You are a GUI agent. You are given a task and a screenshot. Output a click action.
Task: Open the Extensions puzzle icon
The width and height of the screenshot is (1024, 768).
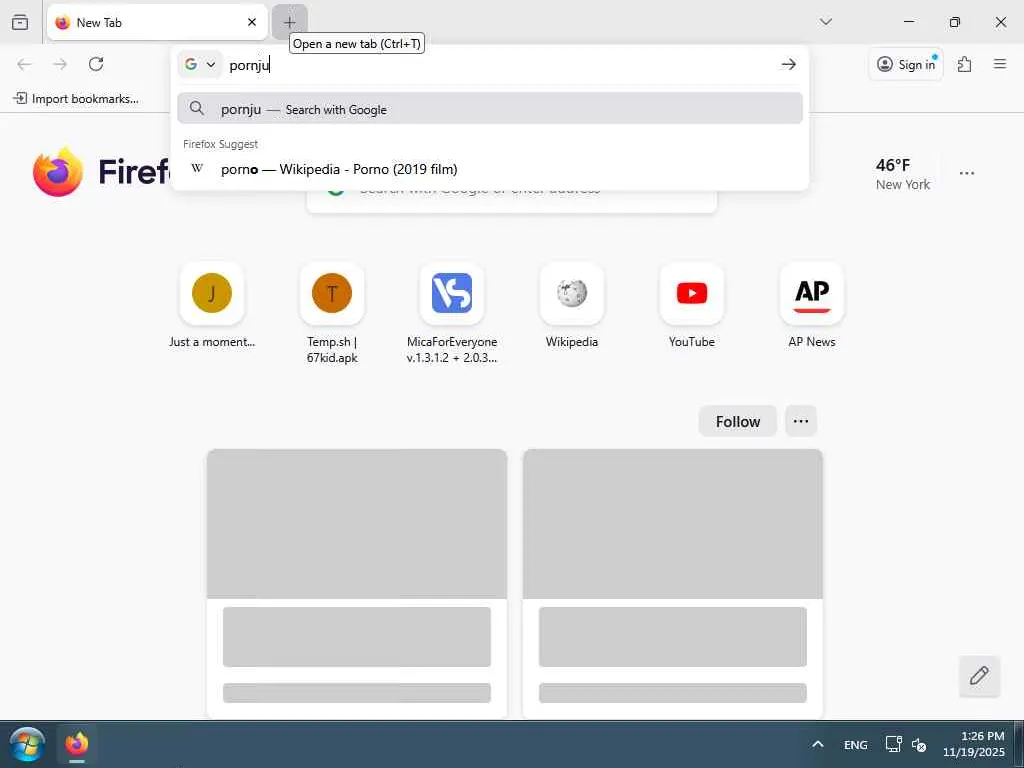964,64
